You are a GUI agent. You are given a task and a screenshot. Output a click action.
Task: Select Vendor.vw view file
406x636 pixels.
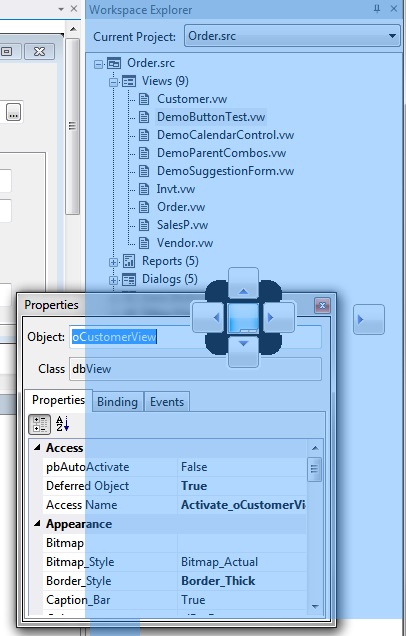point(185,243)
